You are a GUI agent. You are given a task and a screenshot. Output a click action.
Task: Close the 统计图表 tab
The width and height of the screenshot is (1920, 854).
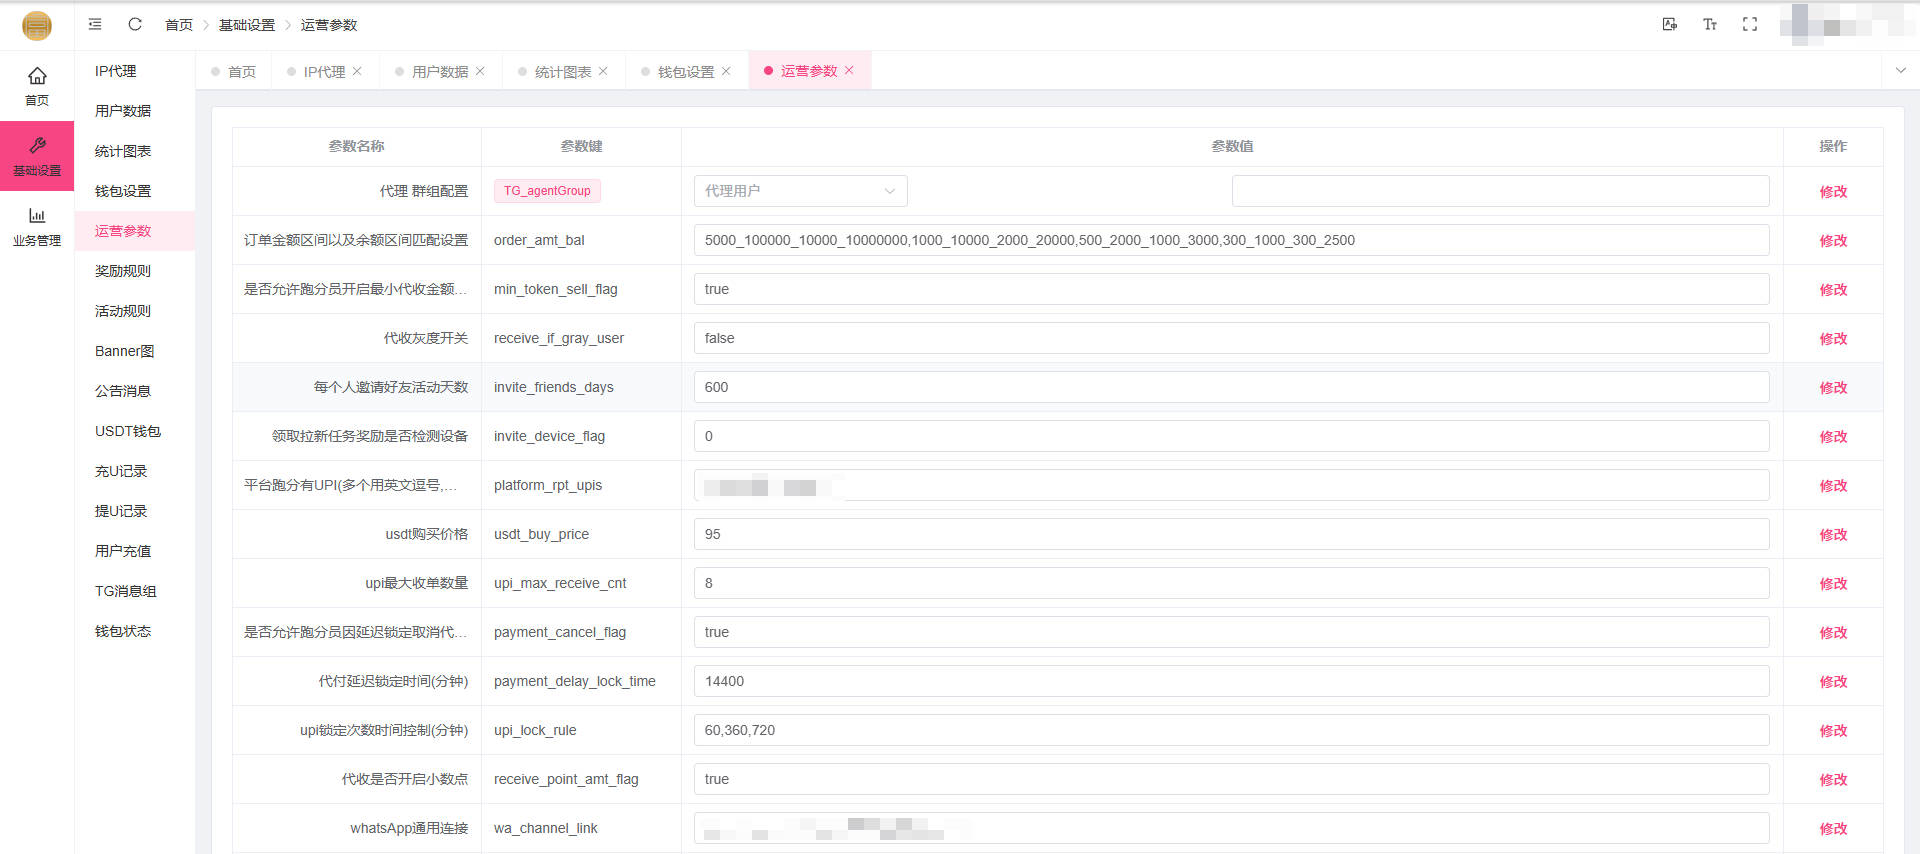(603, 71)
